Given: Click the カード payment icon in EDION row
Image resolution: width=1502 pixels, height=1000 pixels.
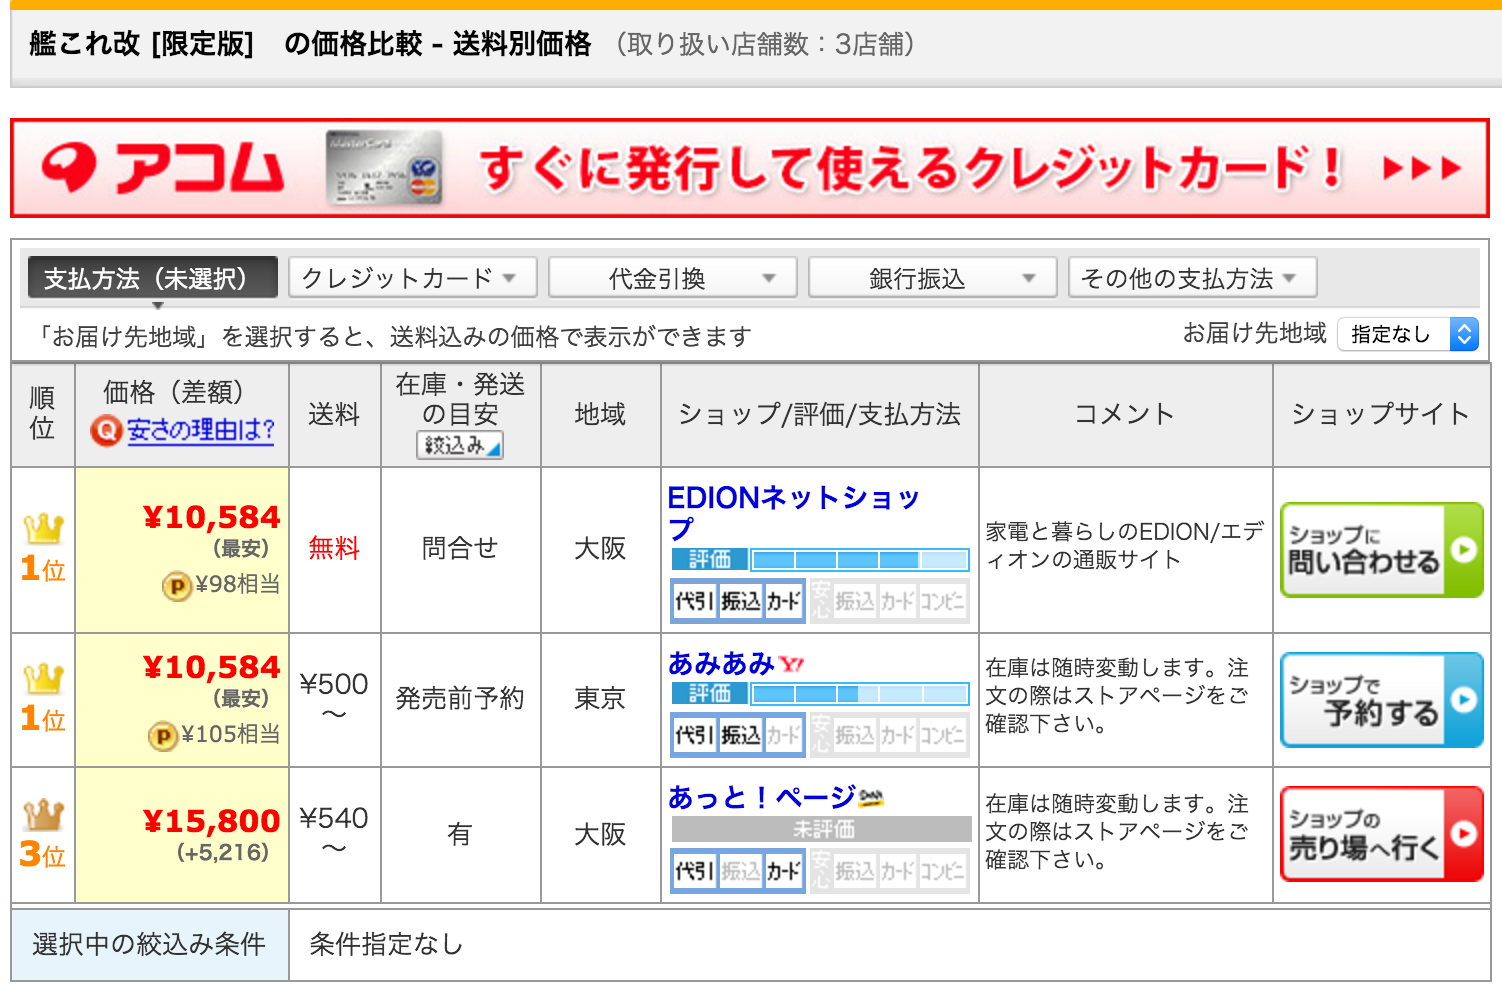Looking at the screenshot, I should [x=784, y=601].
